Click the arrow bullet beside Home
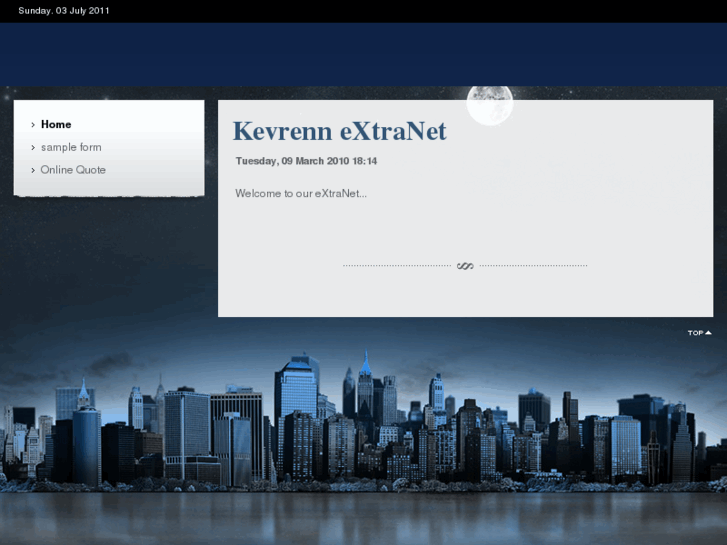Image resolution: width=727 pixels, height=545 pixels. pyautogui.click(x=33, y=125)
